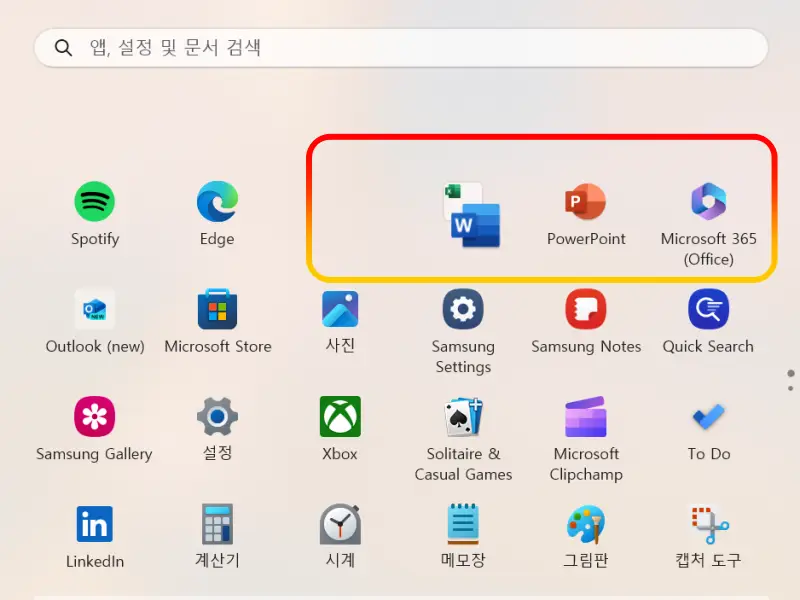Launch Outlook (new)
Viewport: 800px width, 600px height.
point(95,310)
